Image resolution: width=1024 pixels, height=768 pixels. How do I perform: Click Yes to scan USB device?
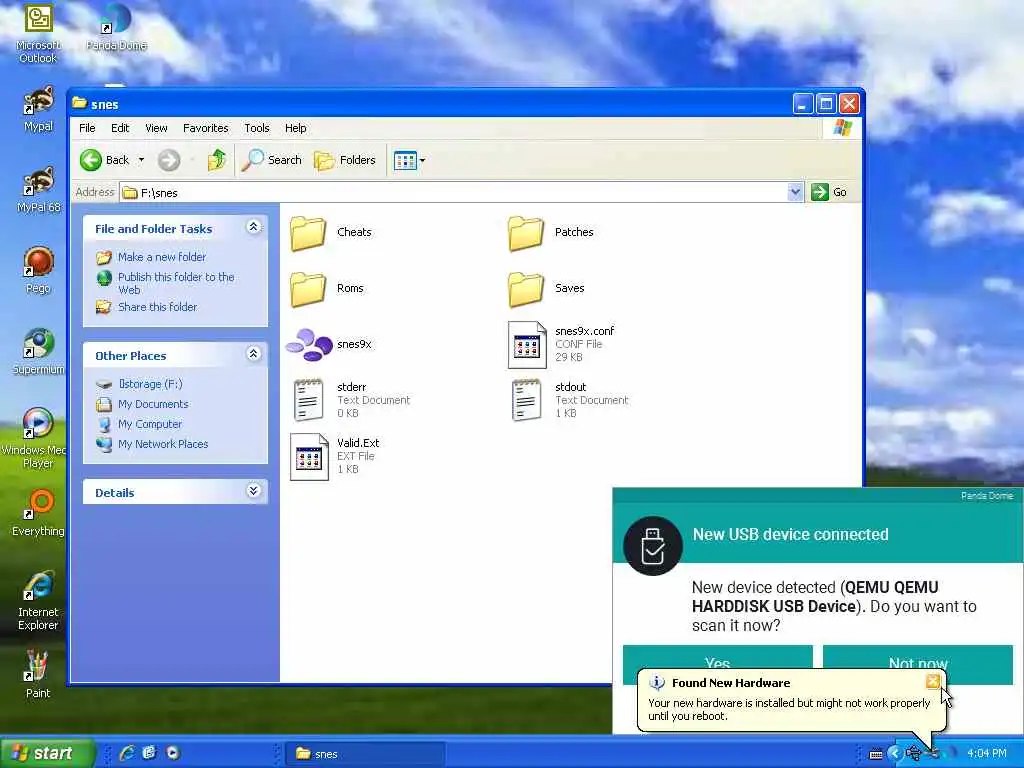click(718, 658)
